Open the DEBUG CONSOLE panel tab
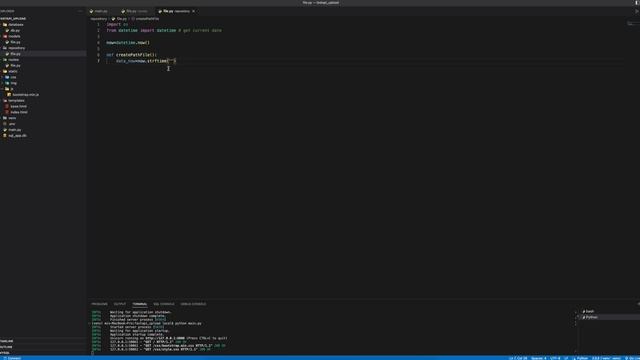This screenshot has height=360, width=640. [193, 304]
